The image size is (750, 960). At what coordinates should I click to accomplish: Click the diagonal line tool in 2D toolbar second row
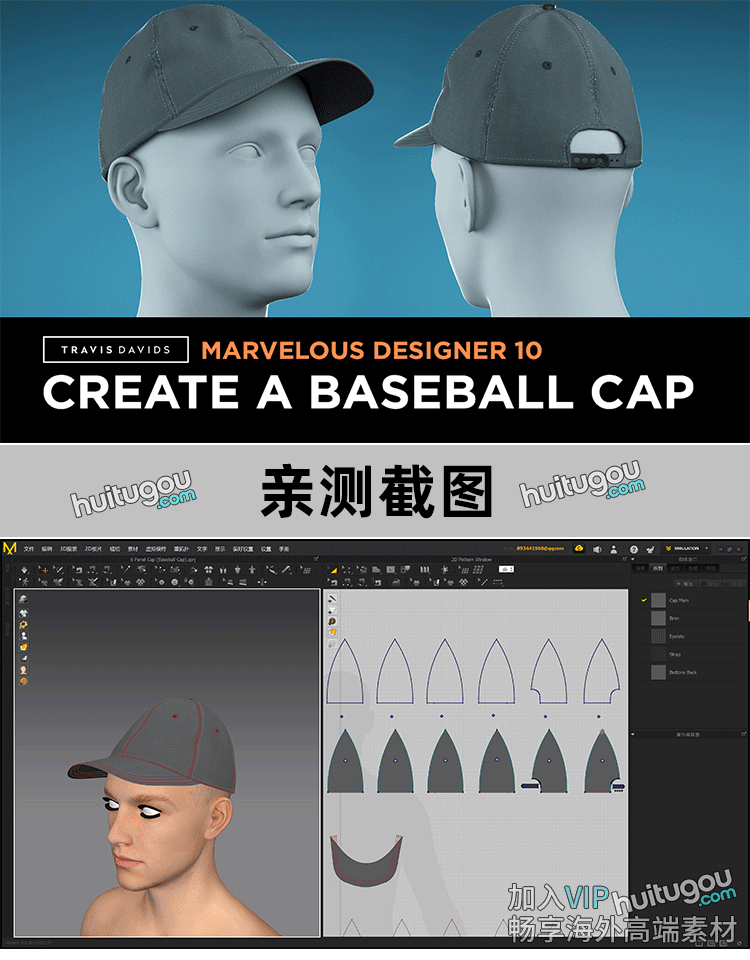[484, 582]
